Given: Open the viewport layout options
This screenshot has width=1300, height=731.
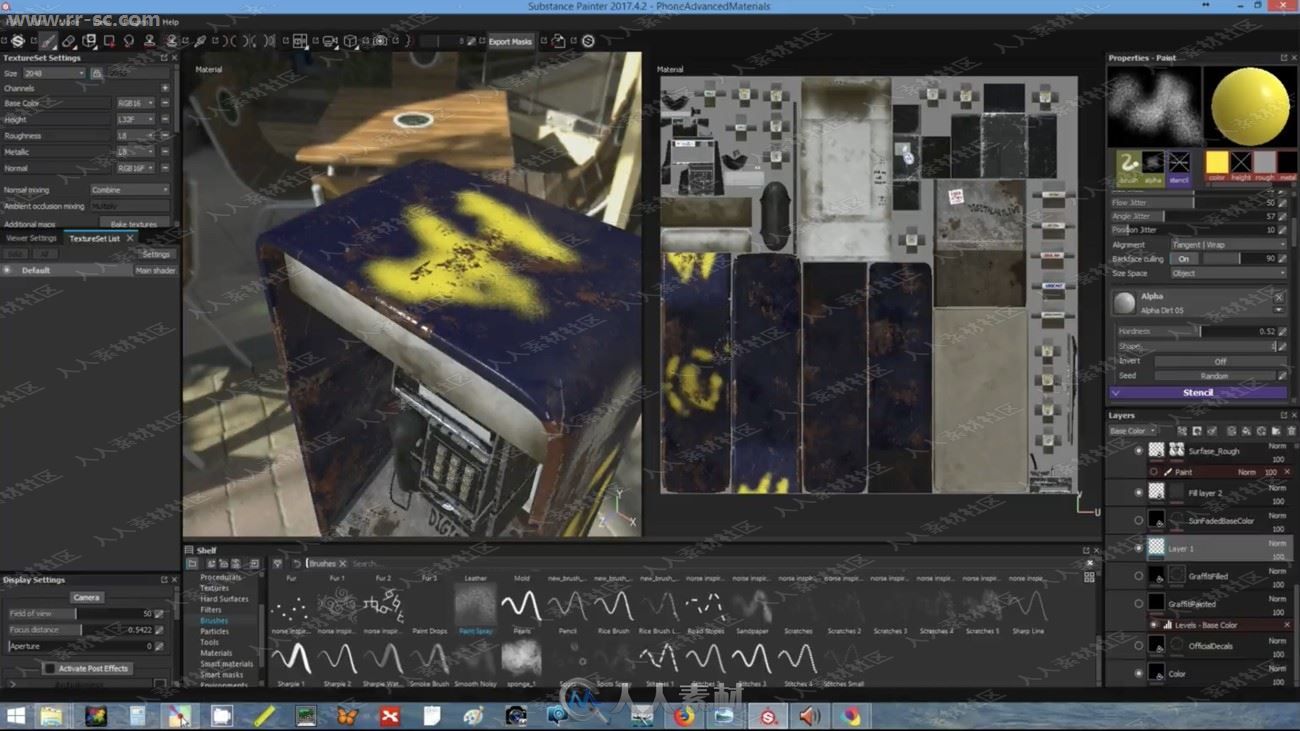Looking at the screenshot, I should [x=300, y=41].
